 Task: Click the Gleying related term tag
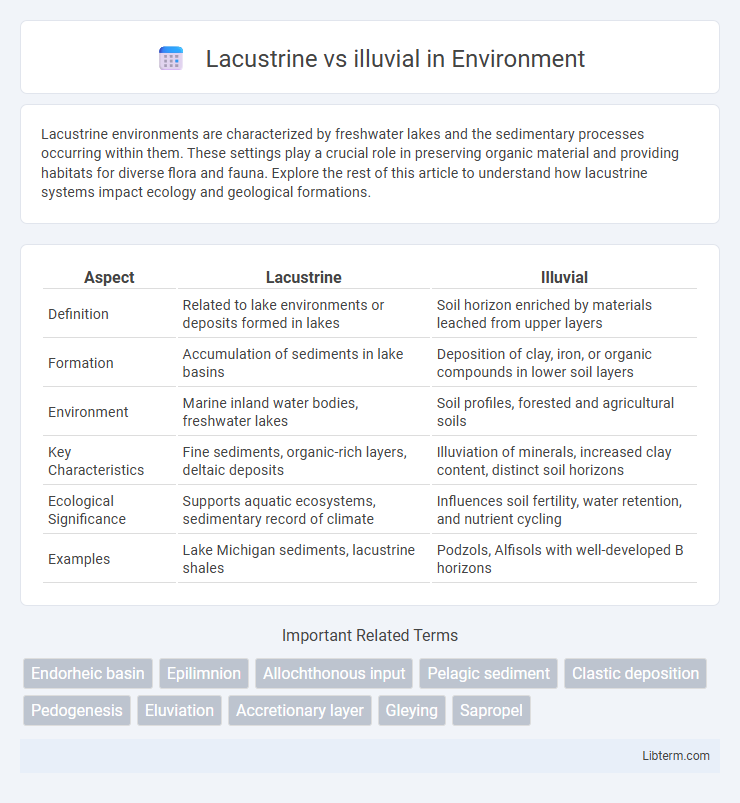coord(412,710)
